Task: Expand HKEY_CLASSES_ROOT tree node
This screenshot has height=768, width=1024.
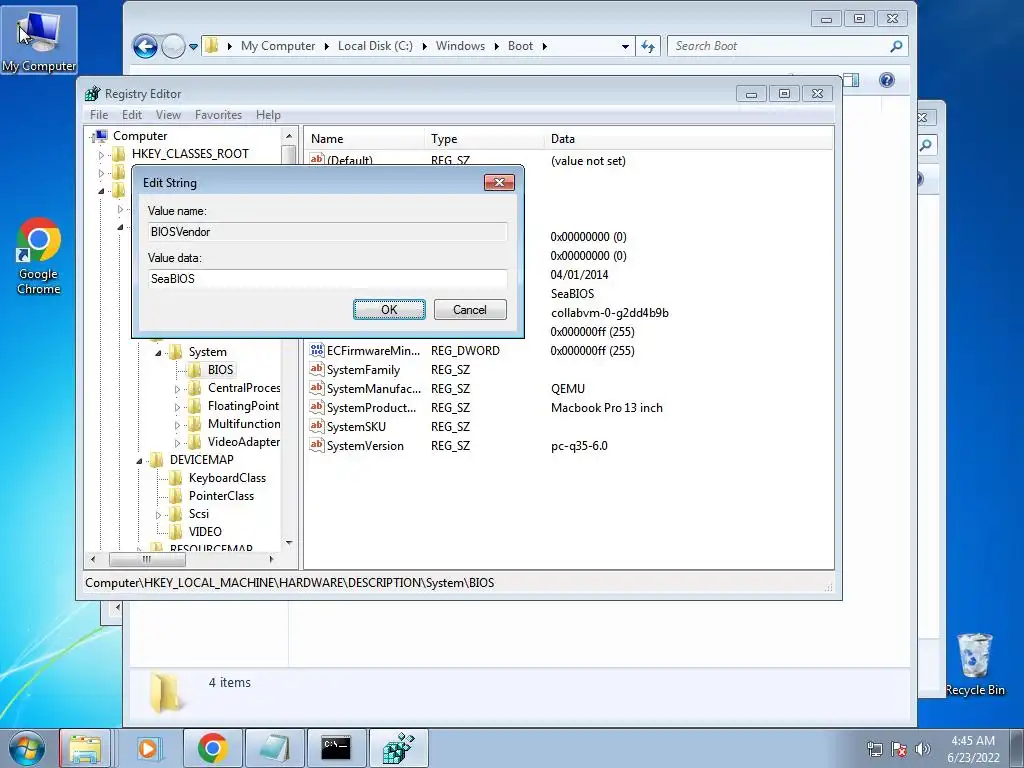Action: pyautogui.click(x=101, y=155)
